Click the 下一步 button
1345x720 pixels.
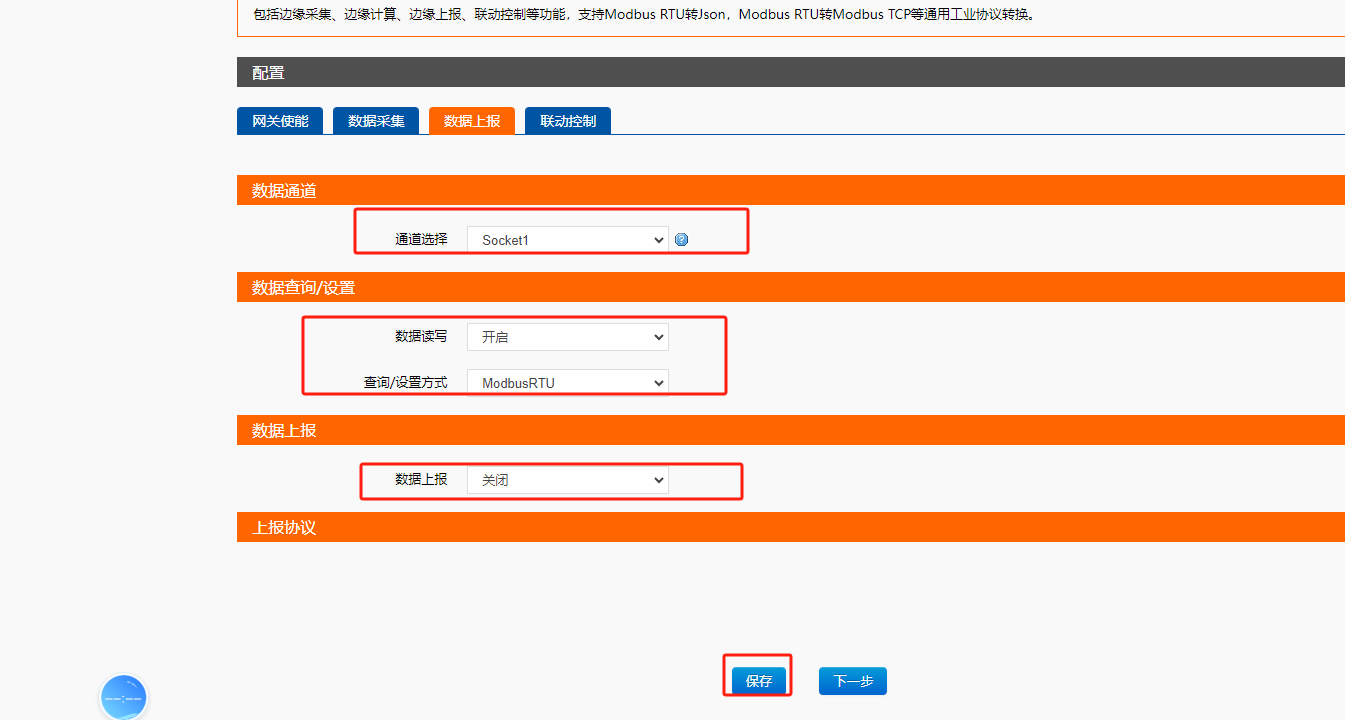pos(852,681)
